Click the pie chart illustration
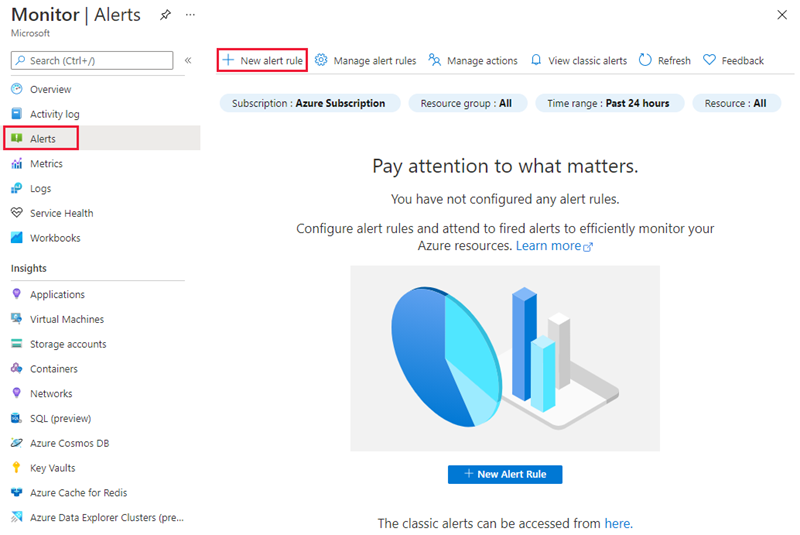Image resolution: width=800 pixels, height=535 pixels. coord(446,356)
